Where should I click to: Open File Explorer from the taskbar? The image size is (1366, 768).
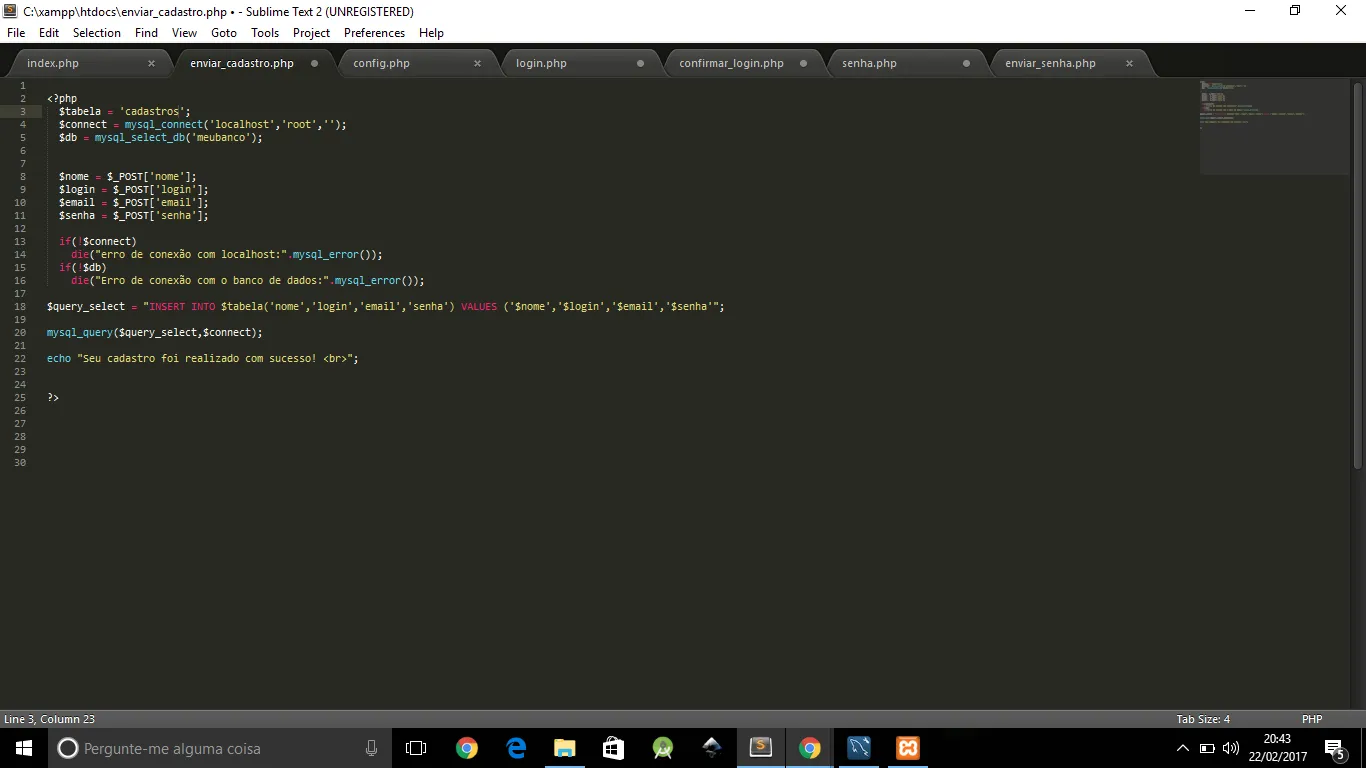[565, 748]
